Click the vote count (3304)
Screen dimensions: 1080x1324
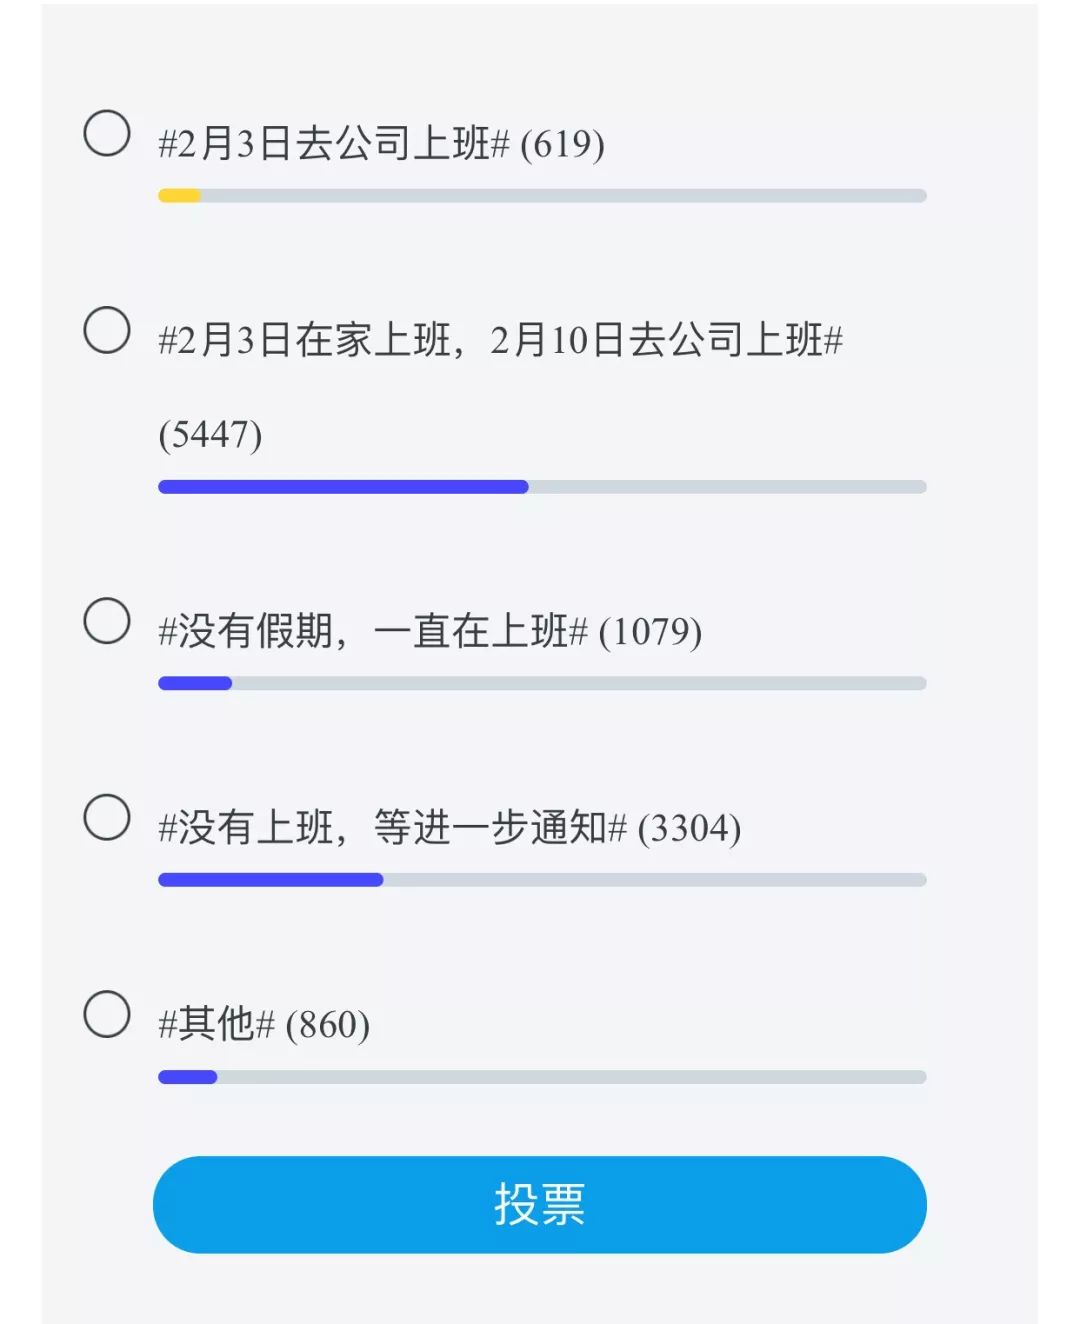[689, 828]
